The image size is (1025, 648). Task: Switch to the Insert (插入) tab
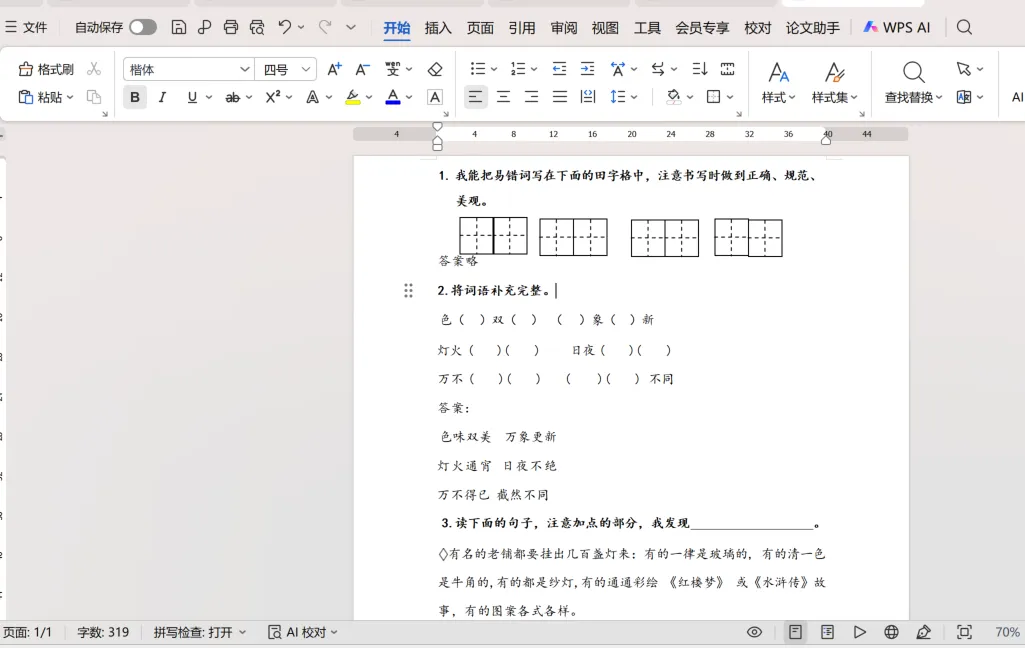438,27
